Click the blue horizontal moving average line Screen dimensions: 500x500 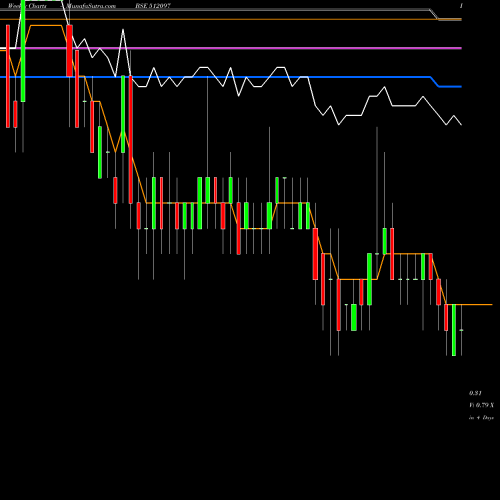click(231, 77)
